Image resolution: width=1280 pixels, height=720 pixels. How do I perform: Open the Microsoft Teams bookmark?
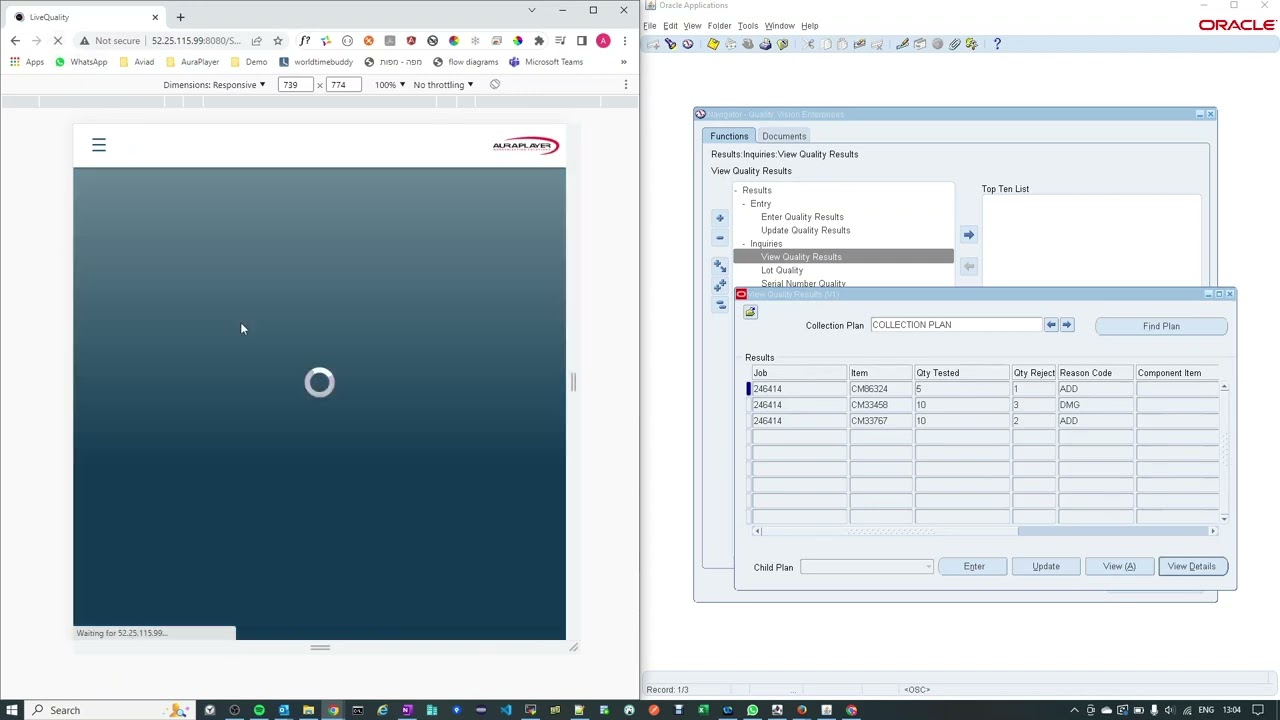coord(546,62)
